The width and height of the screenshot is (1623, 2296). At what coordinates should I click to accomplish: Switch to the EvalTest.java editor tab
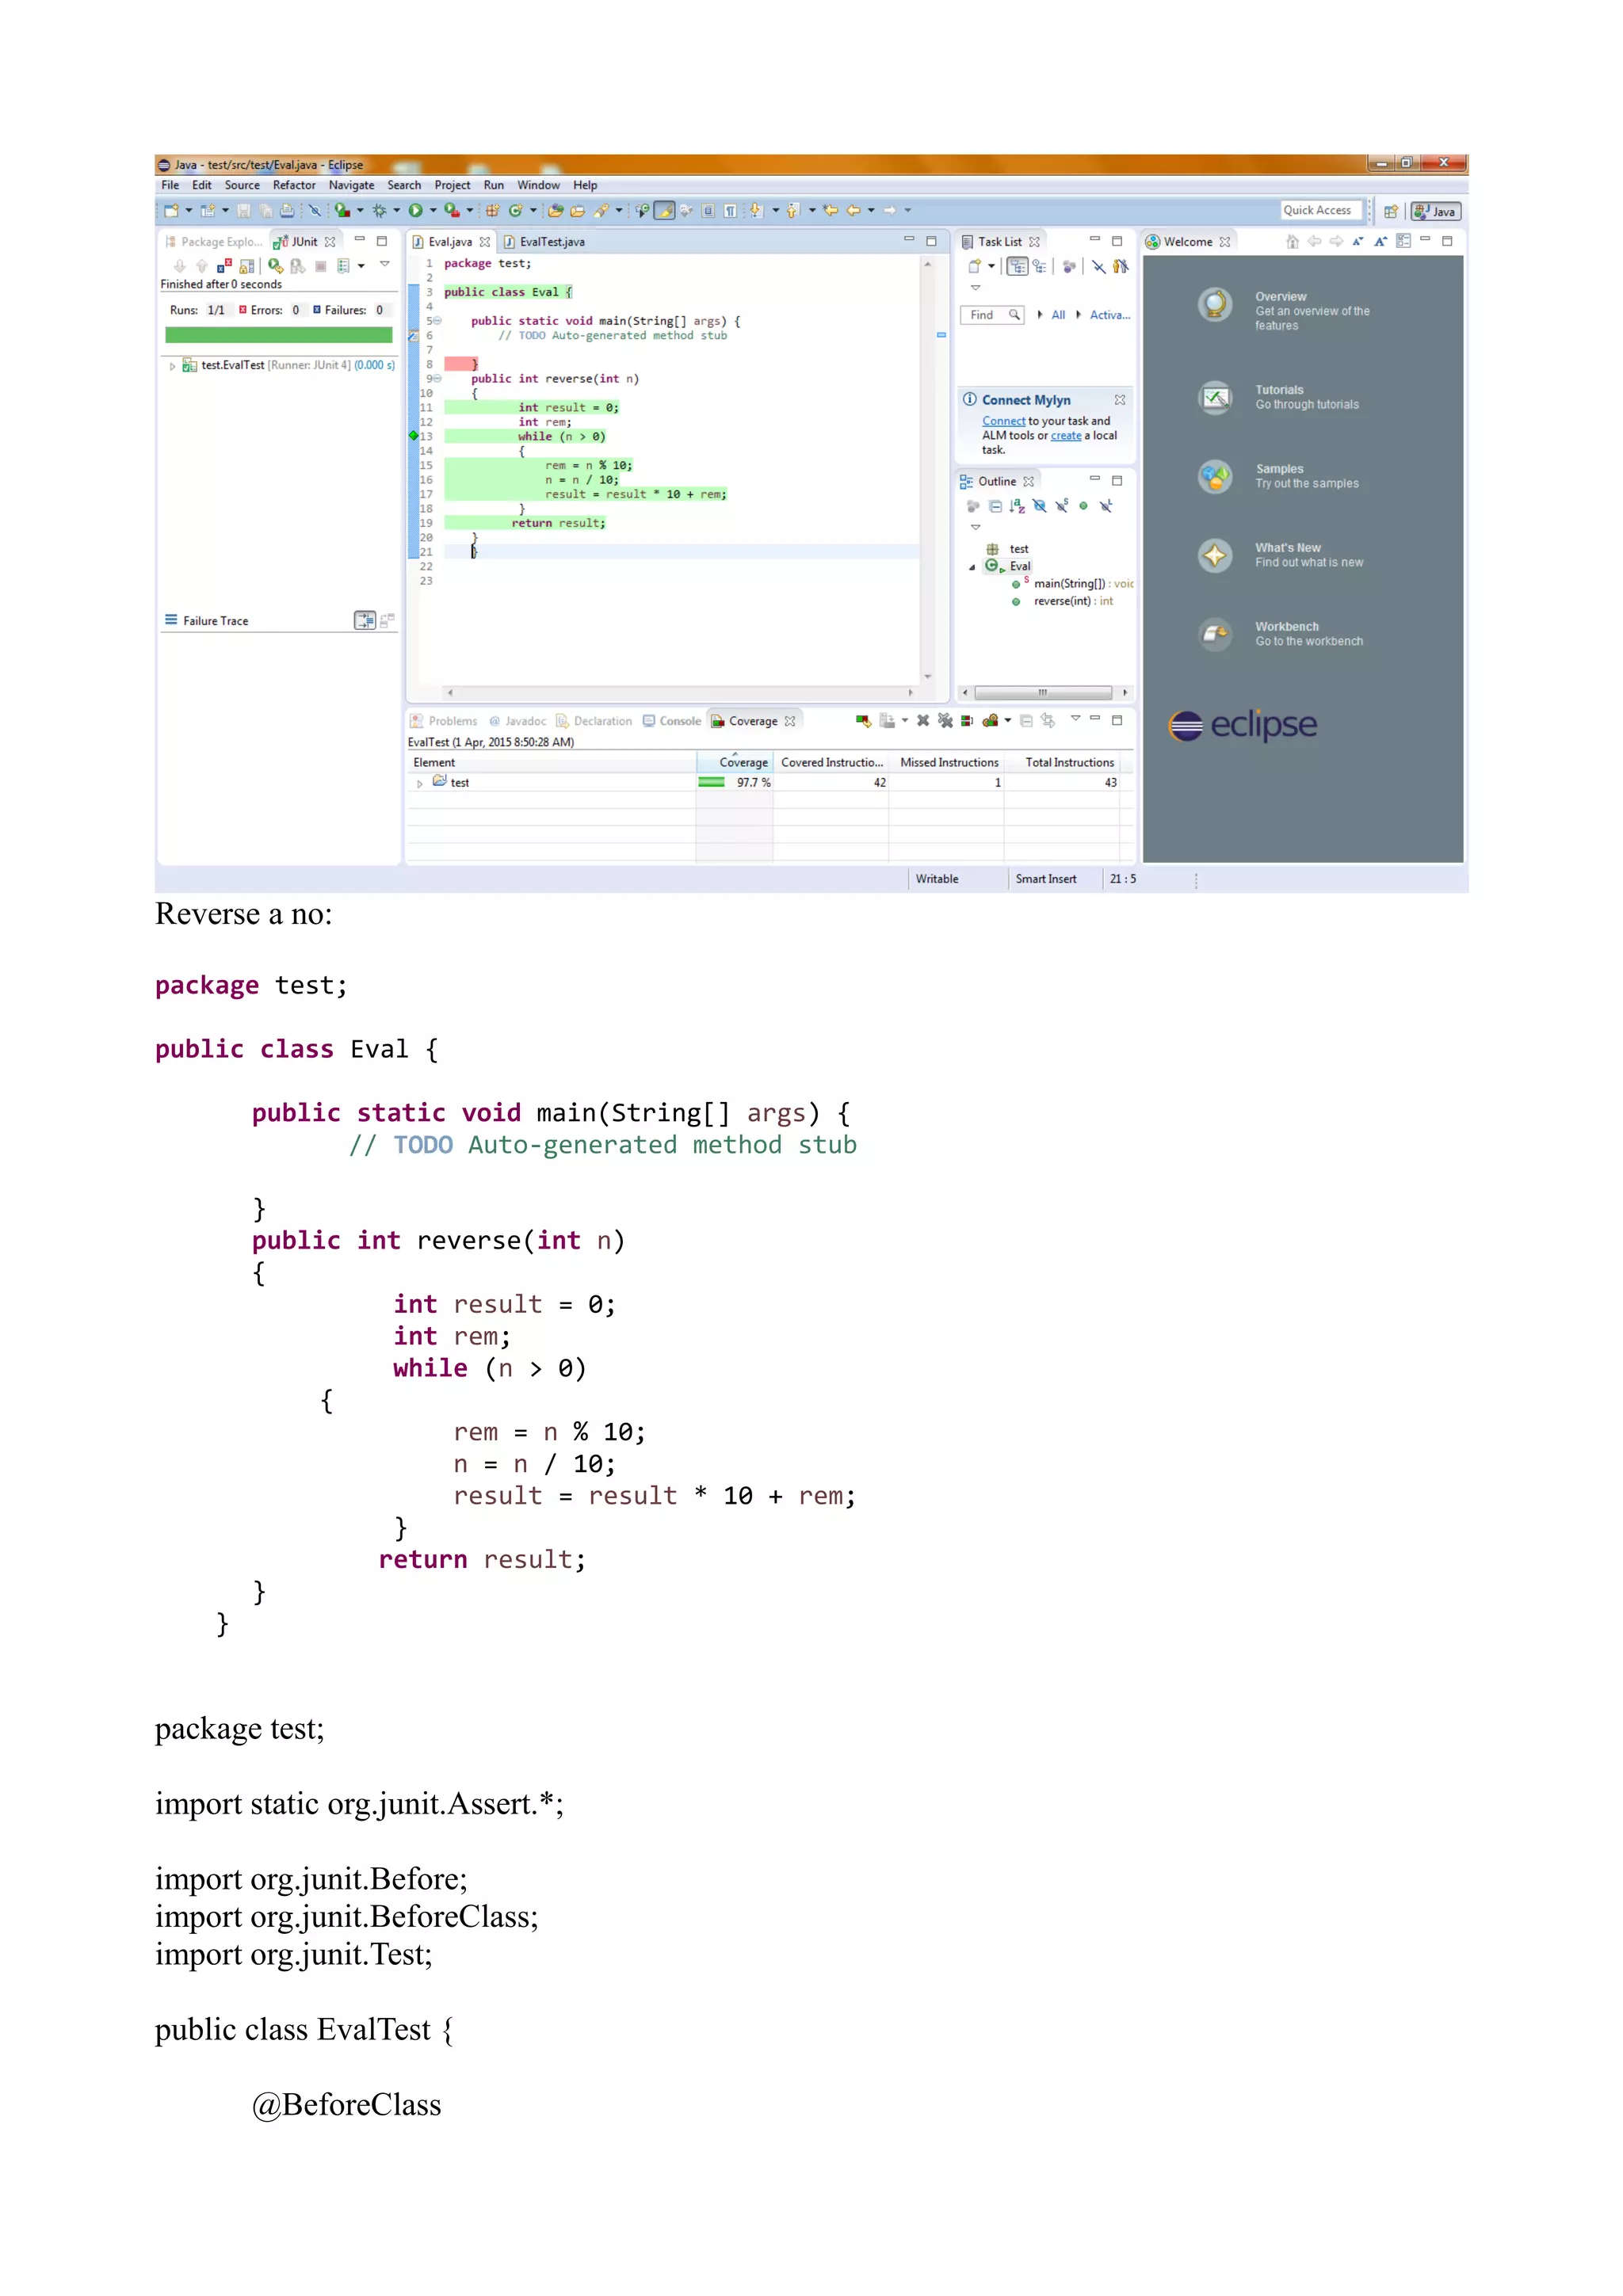click(x=551, y=242)
